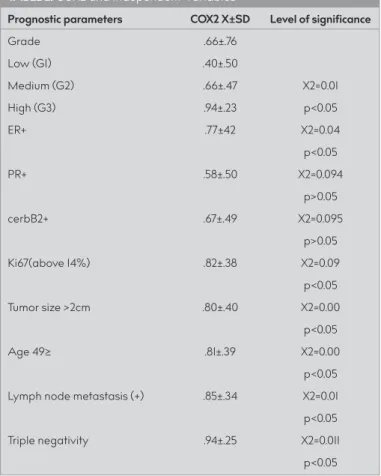Select the 'Tumor size >2cm' row label
The height and width of the screenshot is (476, 381).
pyautogui.click(x=49, y=307)
